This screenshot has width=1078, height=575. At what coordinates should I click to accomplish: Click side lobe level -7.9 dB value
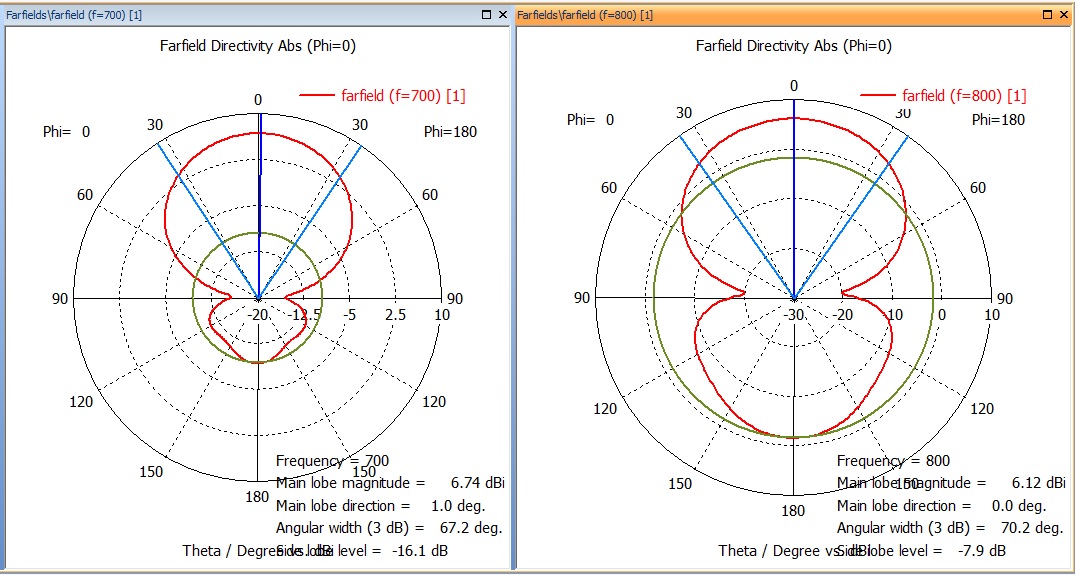click(982, 551)
